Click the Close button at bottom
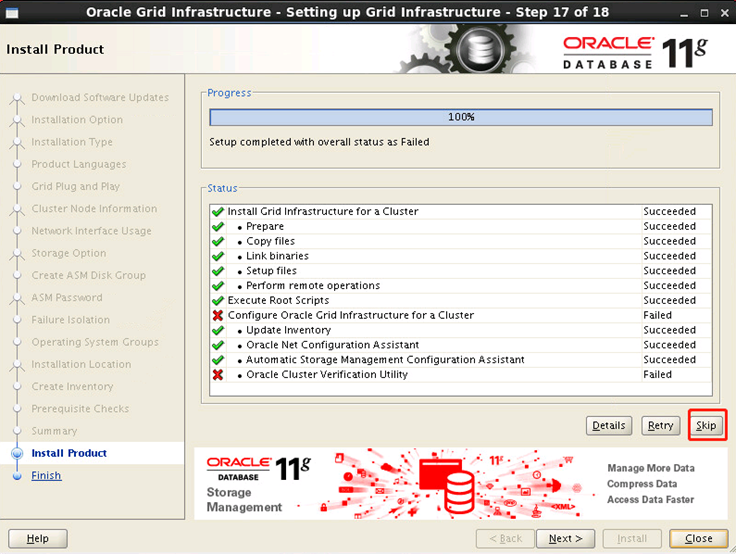Screen dimensions: 736x554 pyautogui.click(x=698, y=539)
